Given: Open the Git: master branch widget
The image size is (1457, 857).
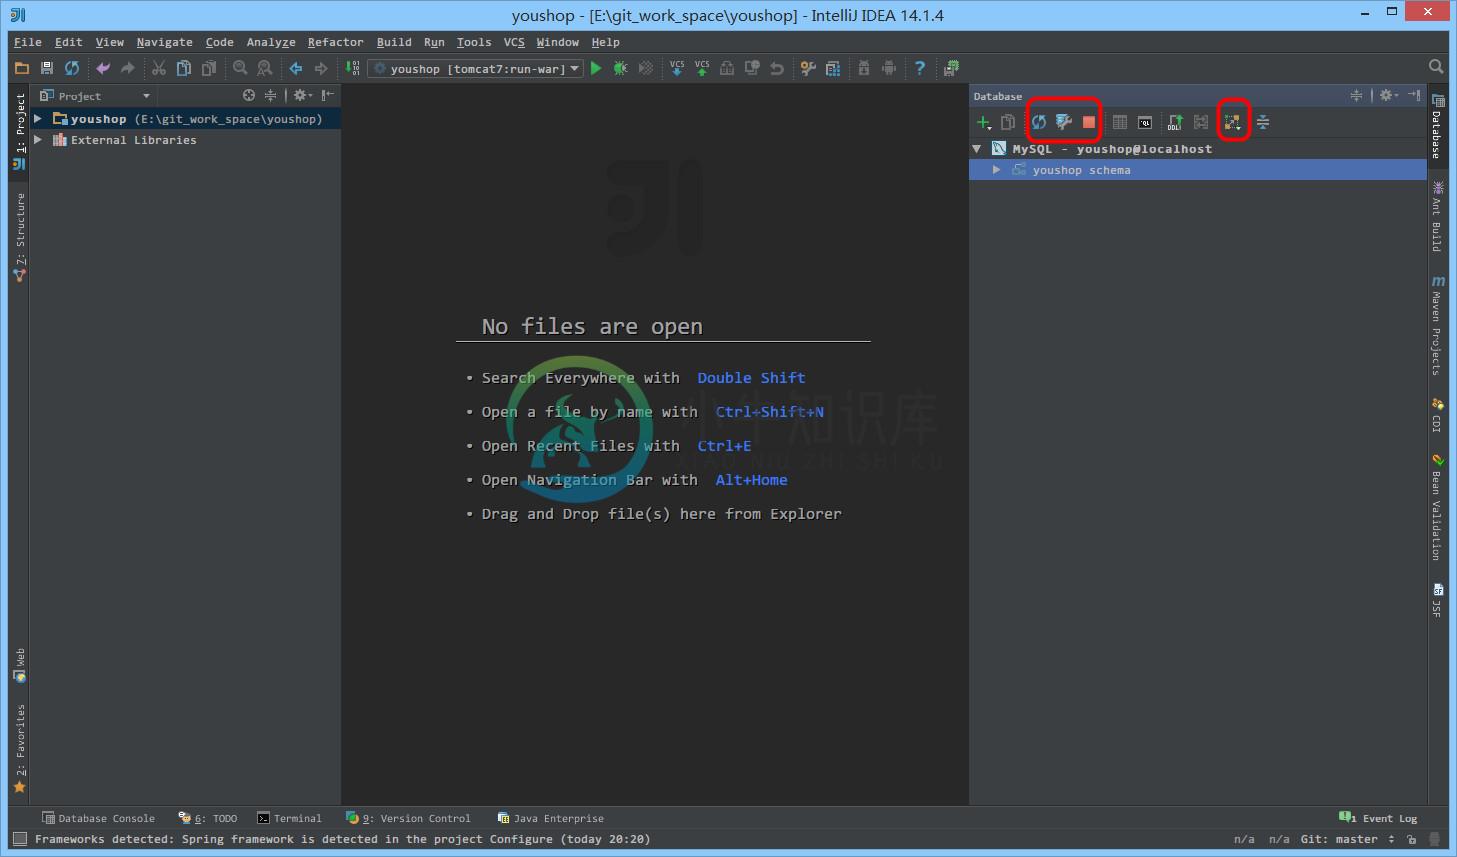Looking at the screenshot, I should (1346, 839).
